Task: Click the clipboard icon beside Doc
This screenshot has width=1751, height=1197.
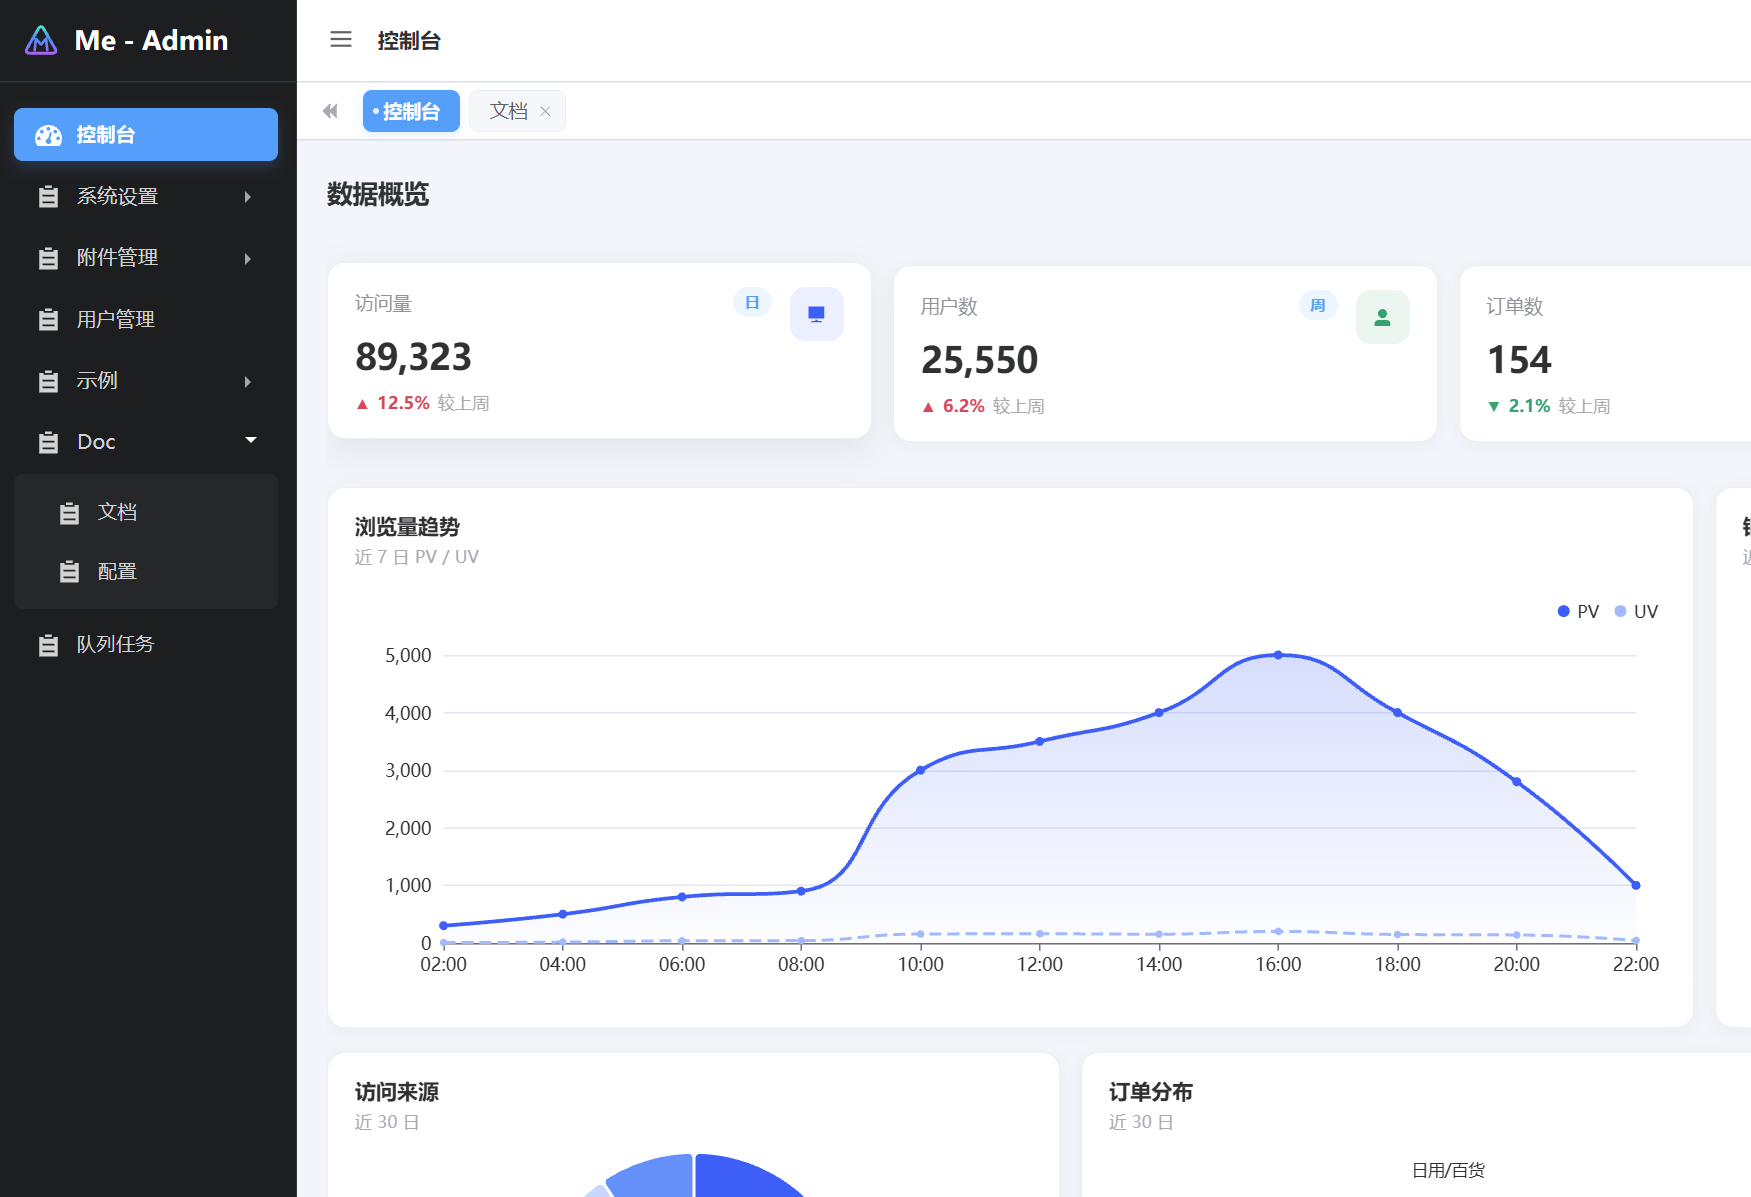Action: 48,442
